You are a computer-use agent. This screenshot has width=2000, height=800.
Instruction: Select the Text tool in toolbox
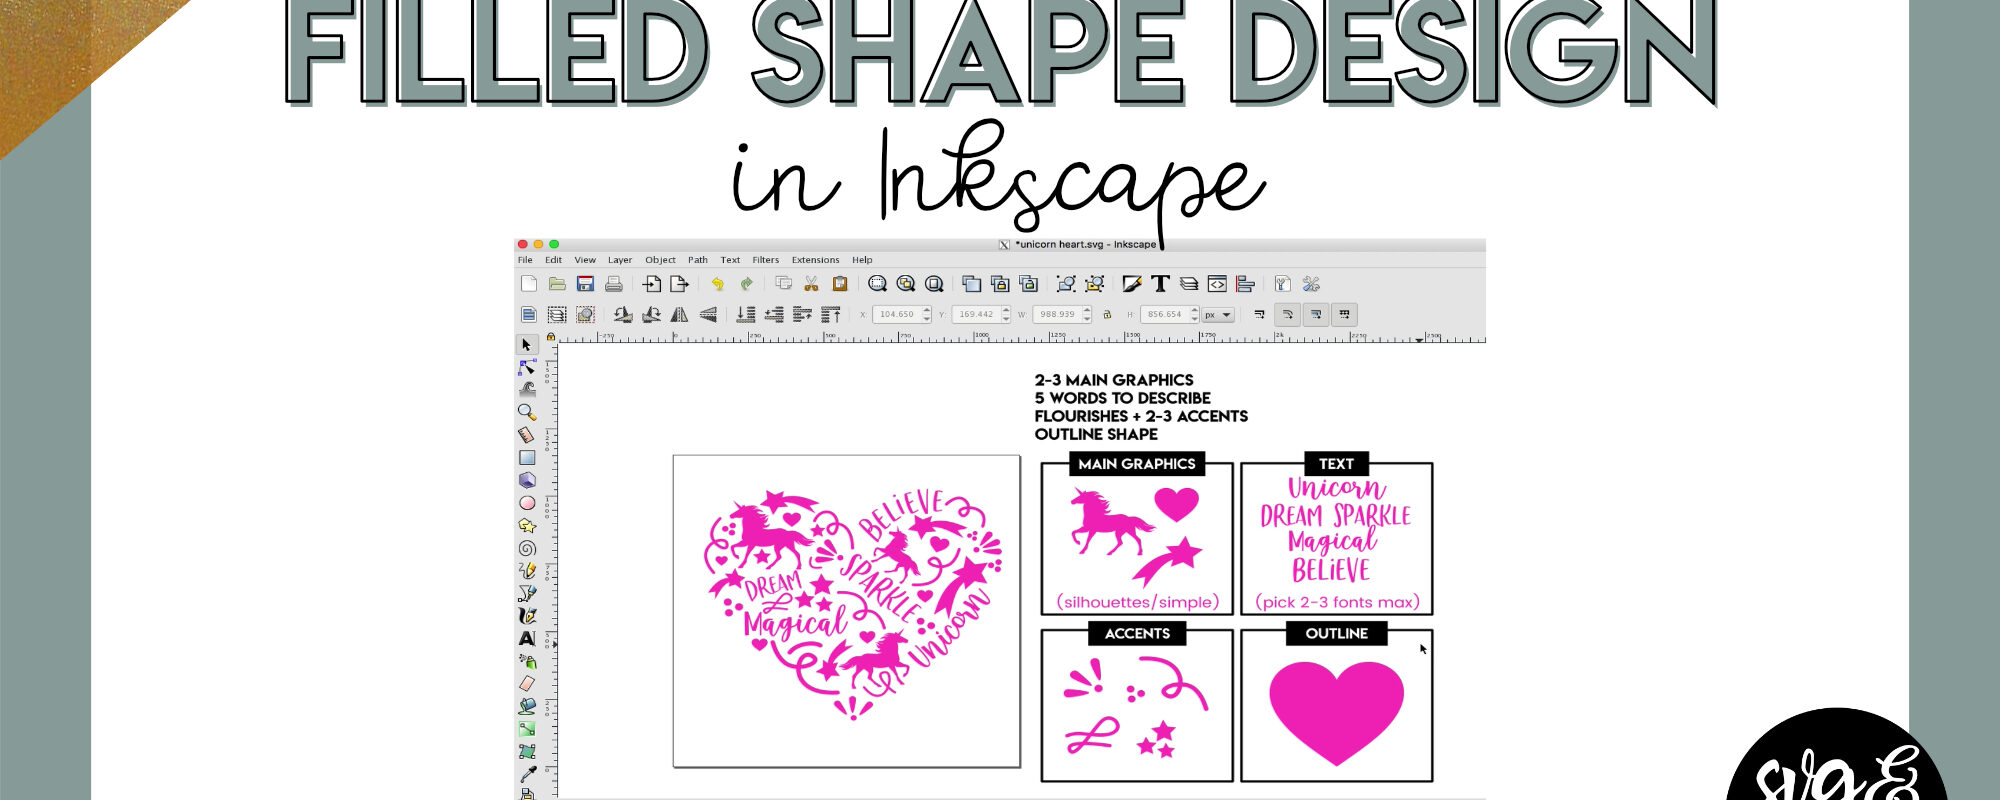click(527, 638)
